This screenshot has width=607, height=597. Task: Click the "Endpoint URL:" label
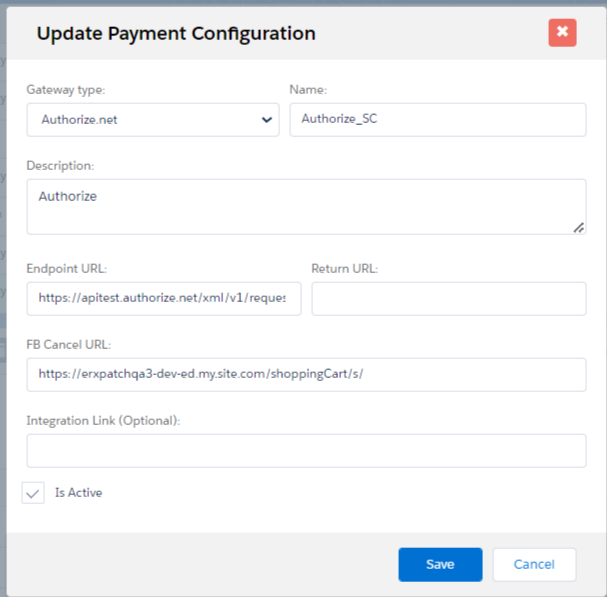[x=66, y=268]
